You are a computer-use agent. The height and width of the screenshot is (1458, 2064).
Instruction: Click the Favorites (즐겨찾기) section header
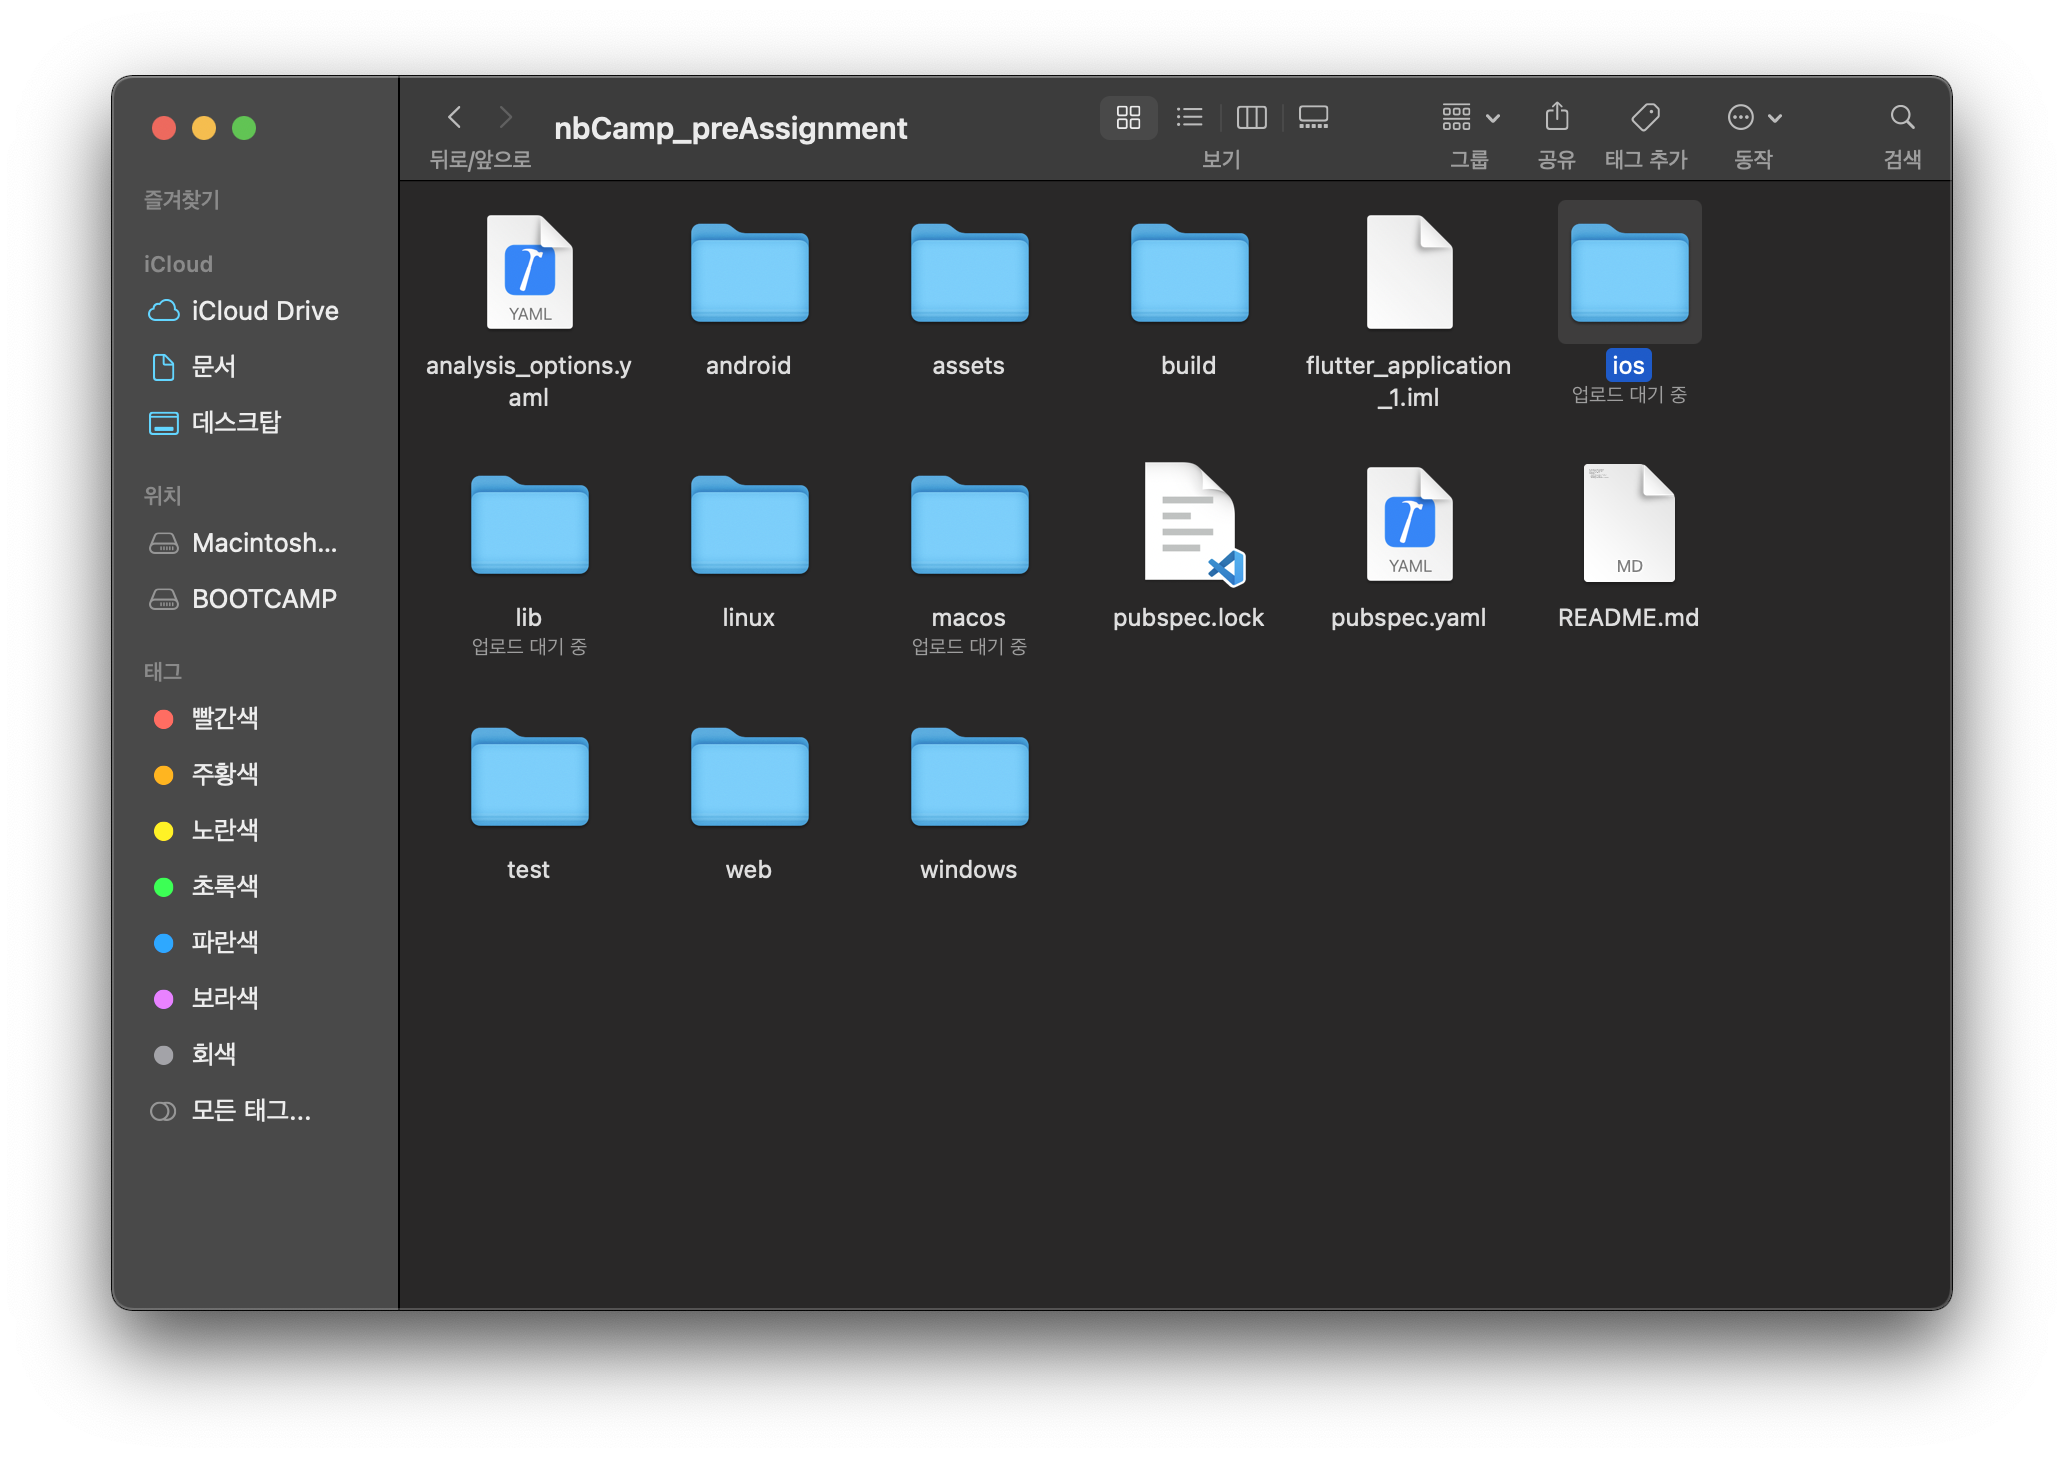pyautogui.click(x=181, y=200)
